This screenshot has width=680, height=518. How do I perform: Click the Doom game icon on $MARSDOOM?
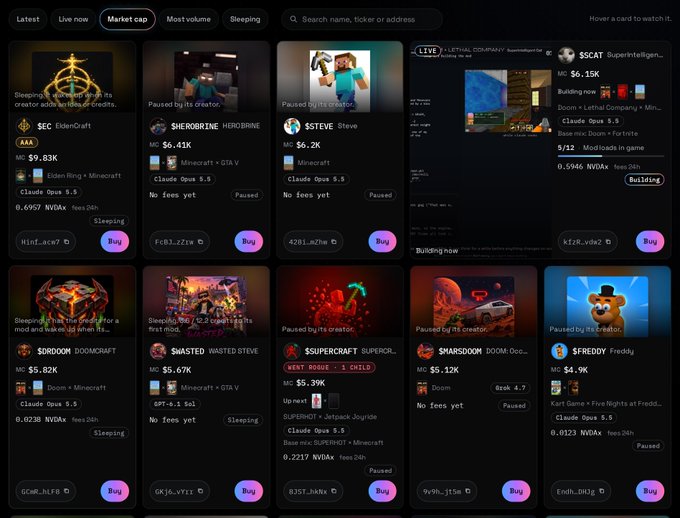click(x=422, y=388)
